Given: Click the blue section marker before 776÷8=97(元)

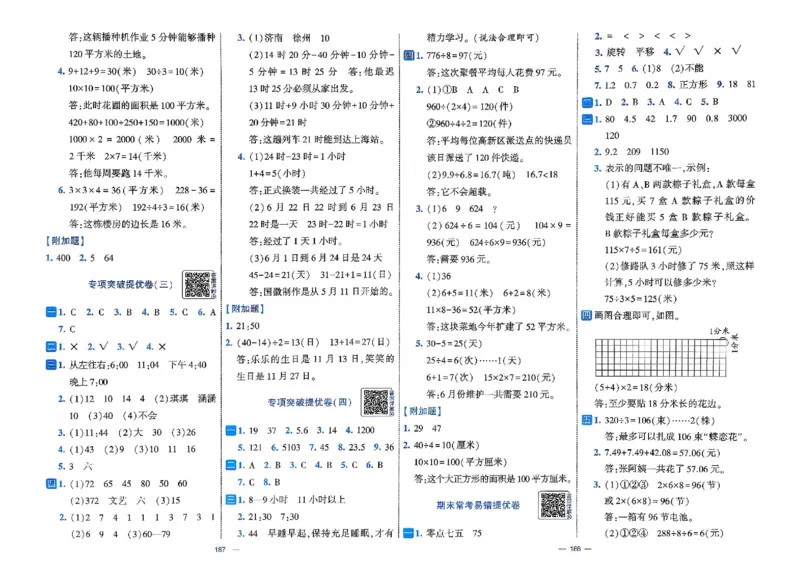Looking at the screenshot, I should (408, 56).
